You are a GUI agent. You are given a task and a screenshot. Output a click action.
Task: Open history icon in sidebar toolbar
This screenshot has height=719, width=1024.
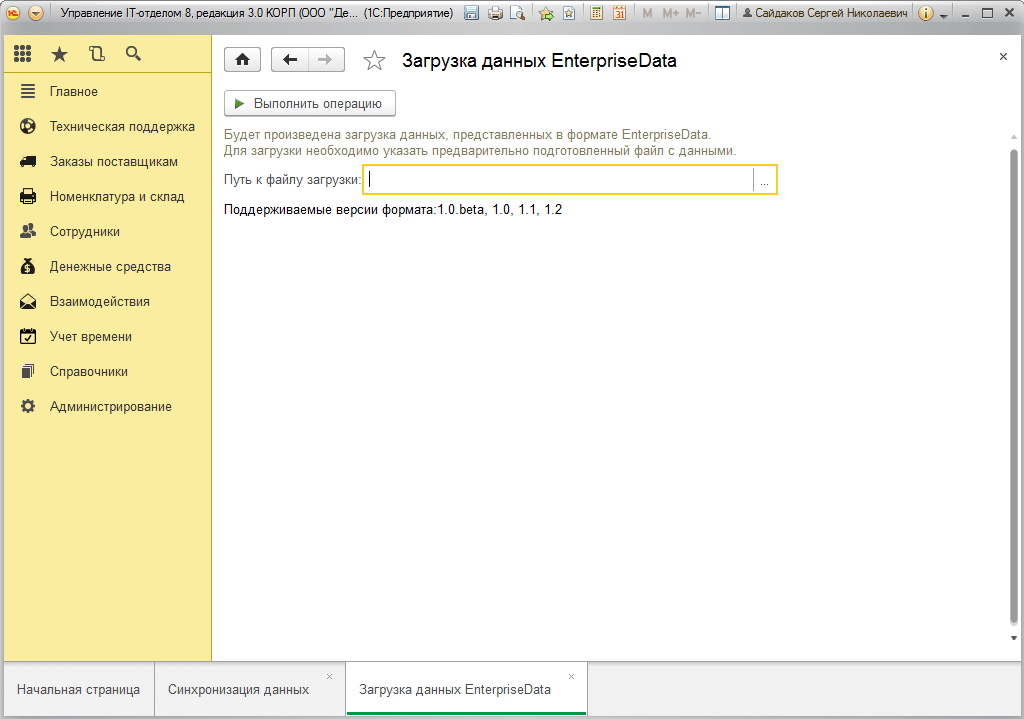click(x=97, y=54)
